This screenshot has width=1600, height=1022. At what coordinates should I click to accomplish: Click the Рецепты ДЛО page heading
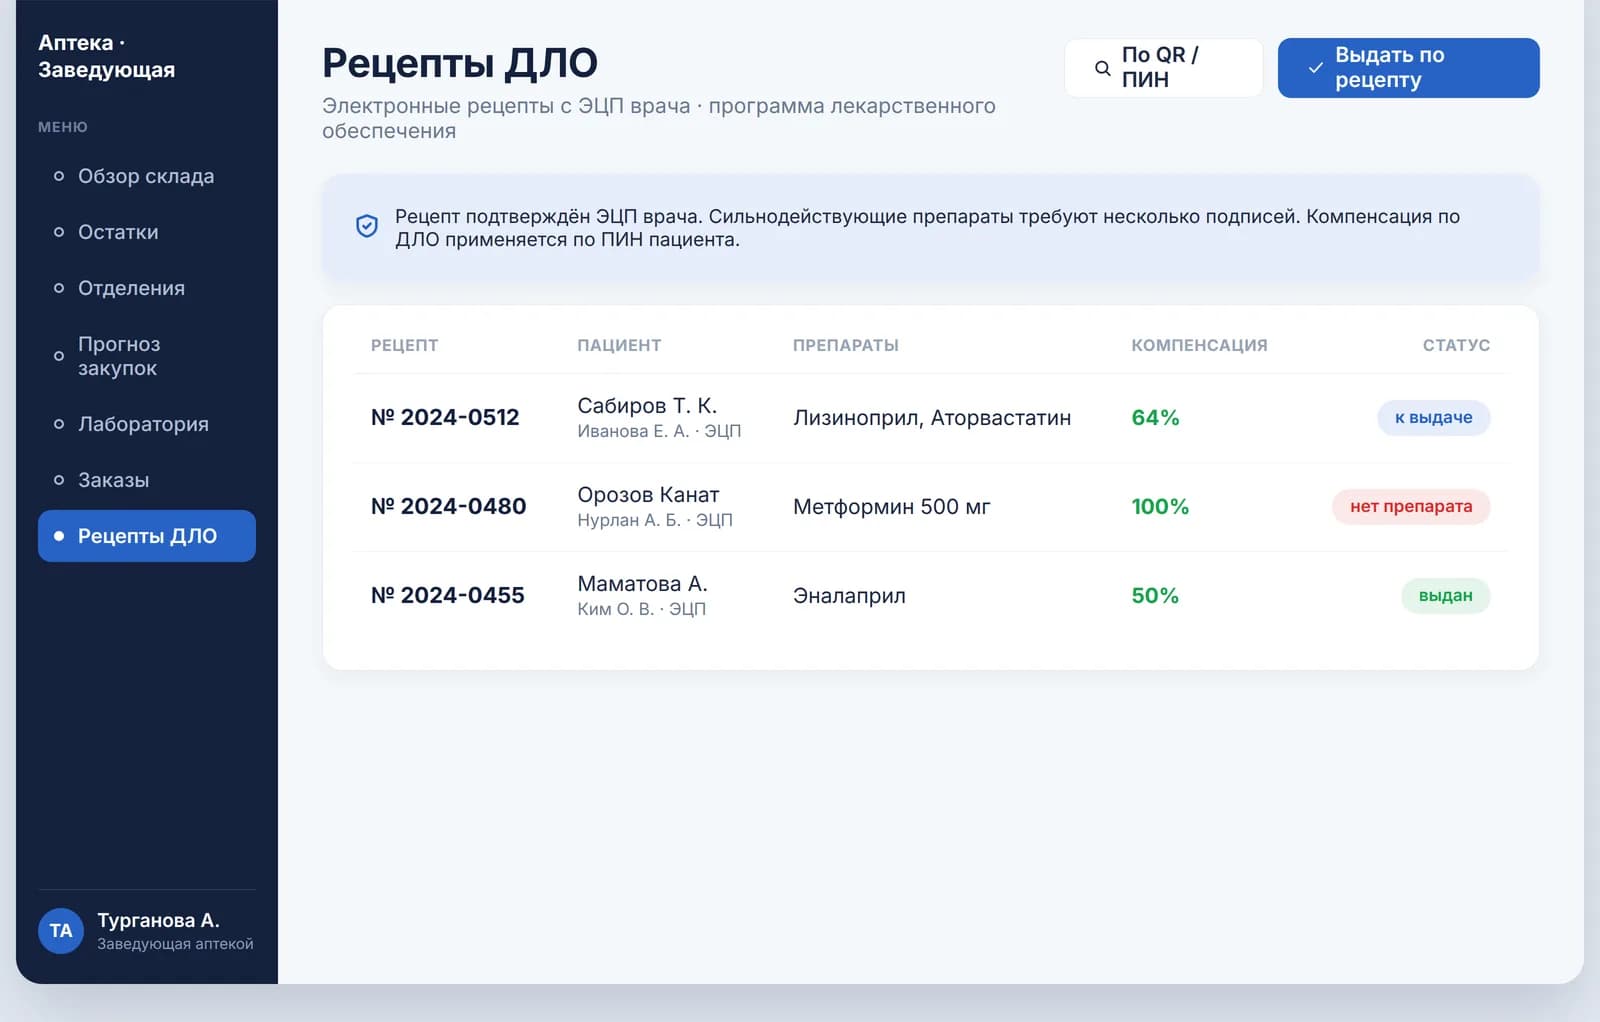[460, 63]
